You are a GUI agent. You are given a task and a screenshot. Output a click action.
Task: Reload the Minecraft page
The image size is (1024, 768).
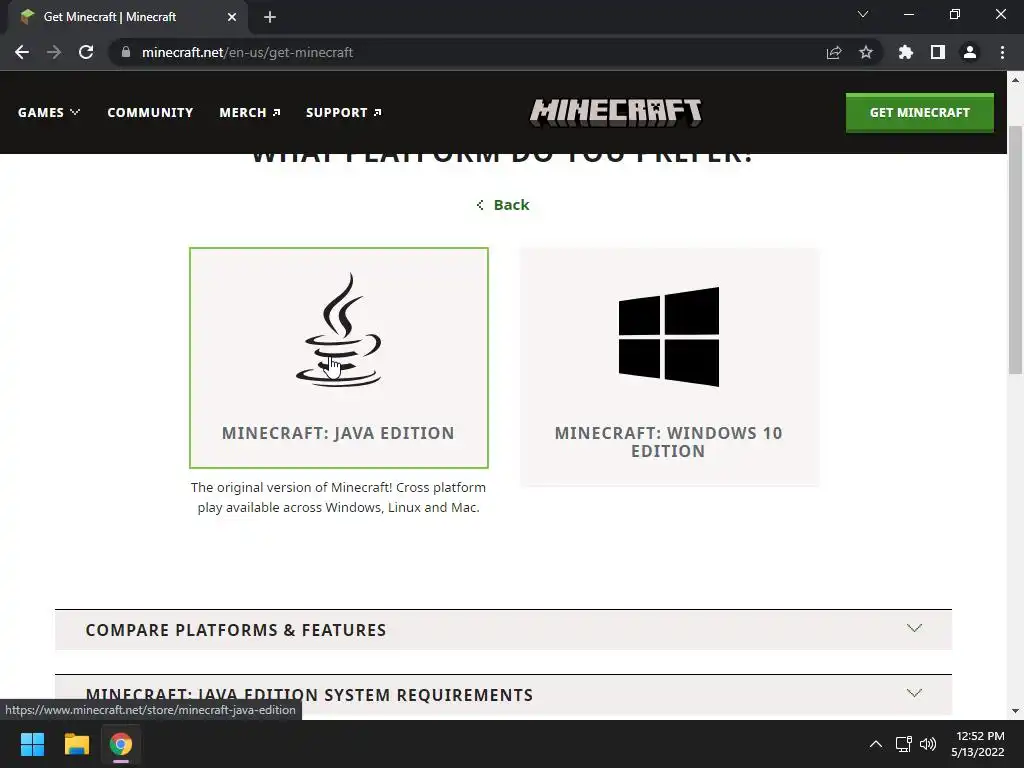pos(86,52)
